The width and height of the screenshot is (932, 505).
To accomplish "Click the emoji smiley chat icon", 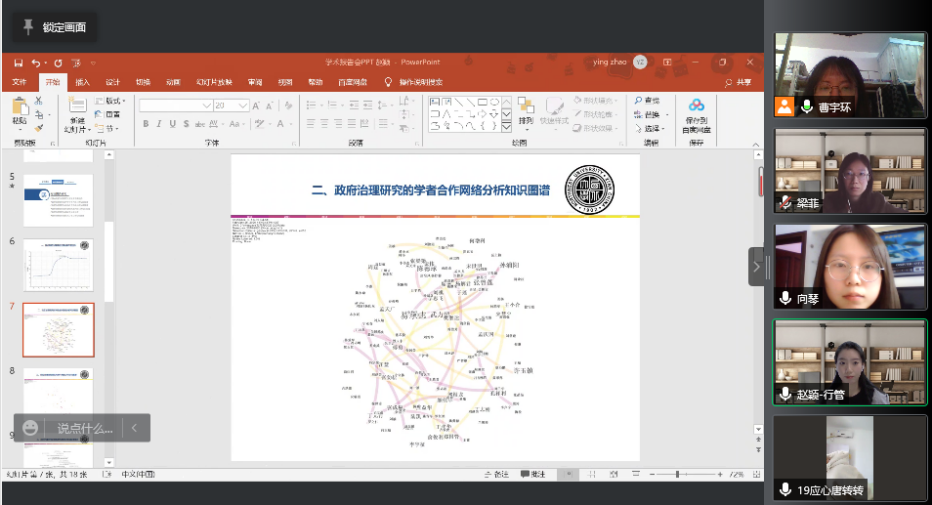I will click(x=31, y=428).
